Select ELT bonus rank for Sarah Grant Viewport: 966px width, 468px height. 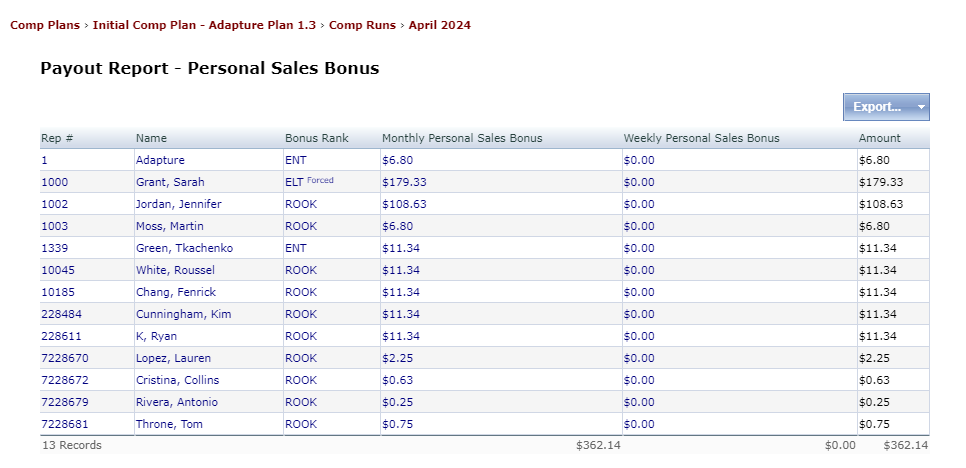293,182
